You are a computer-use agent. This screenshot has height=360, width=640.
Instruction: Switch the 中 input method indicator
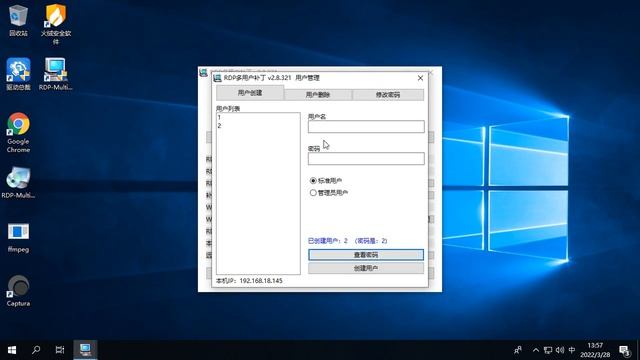[x=572, y=350]
